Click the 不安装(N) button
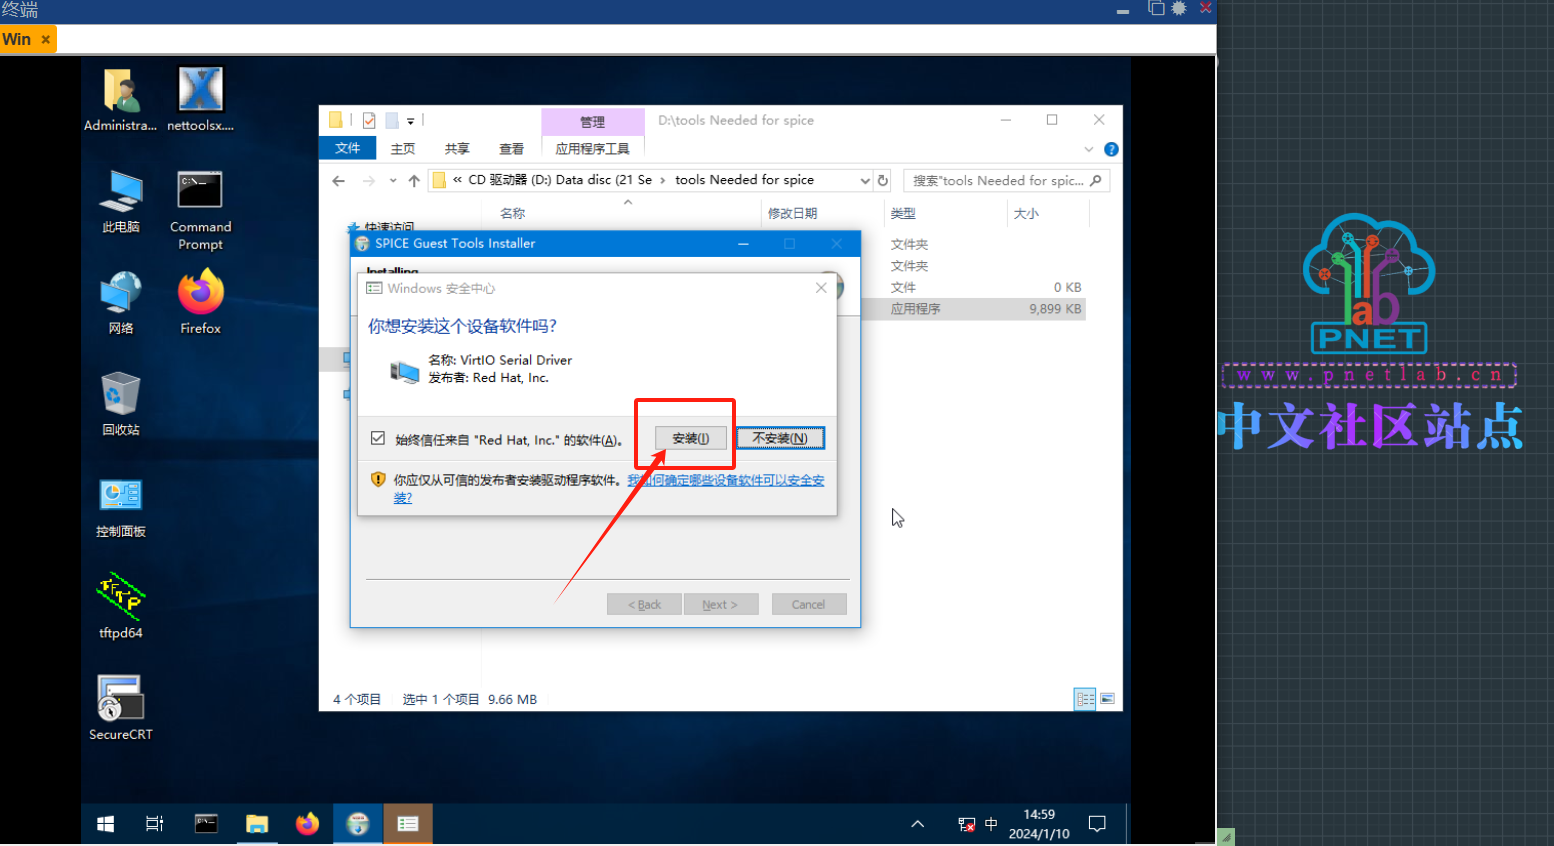This screenshot has width=1554, height=846. click(x=780, y=438)
